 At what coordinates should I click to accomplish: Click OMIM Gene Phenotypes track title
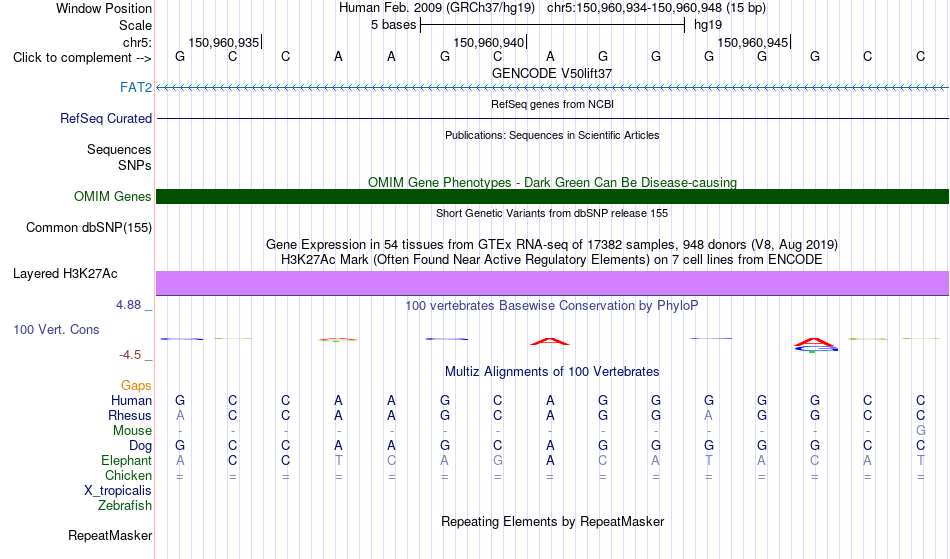click(x=553, y=182)
